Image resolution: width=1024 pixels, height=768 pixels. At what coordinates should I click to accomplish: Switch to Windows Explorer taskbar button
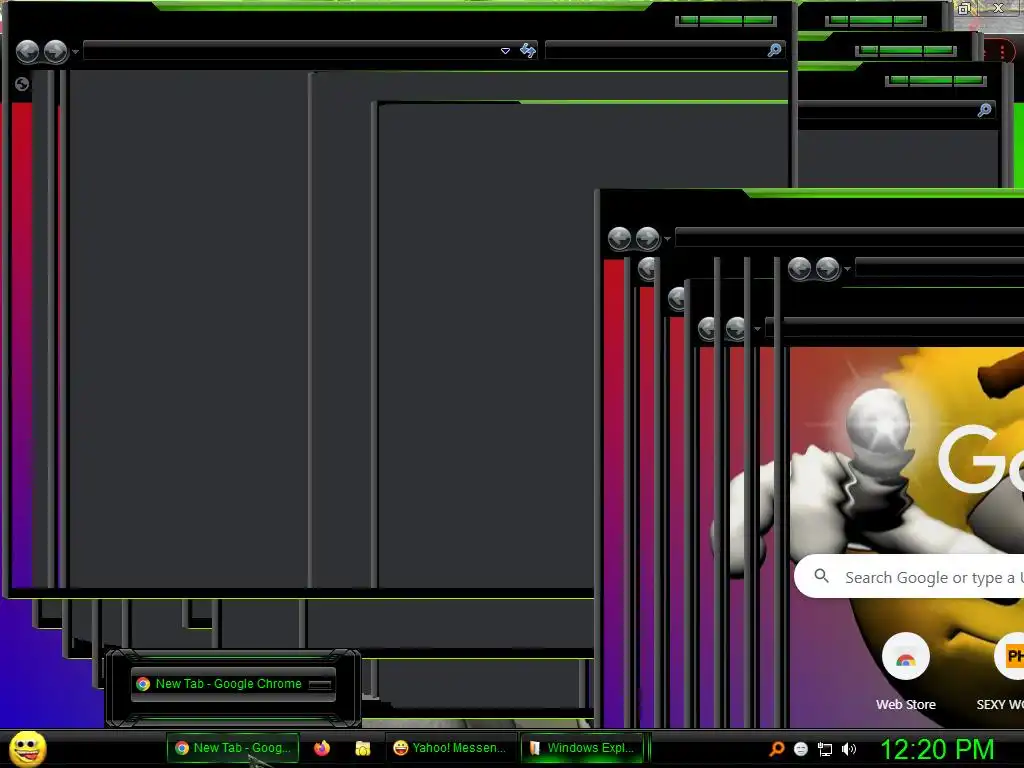pos(583,748)
